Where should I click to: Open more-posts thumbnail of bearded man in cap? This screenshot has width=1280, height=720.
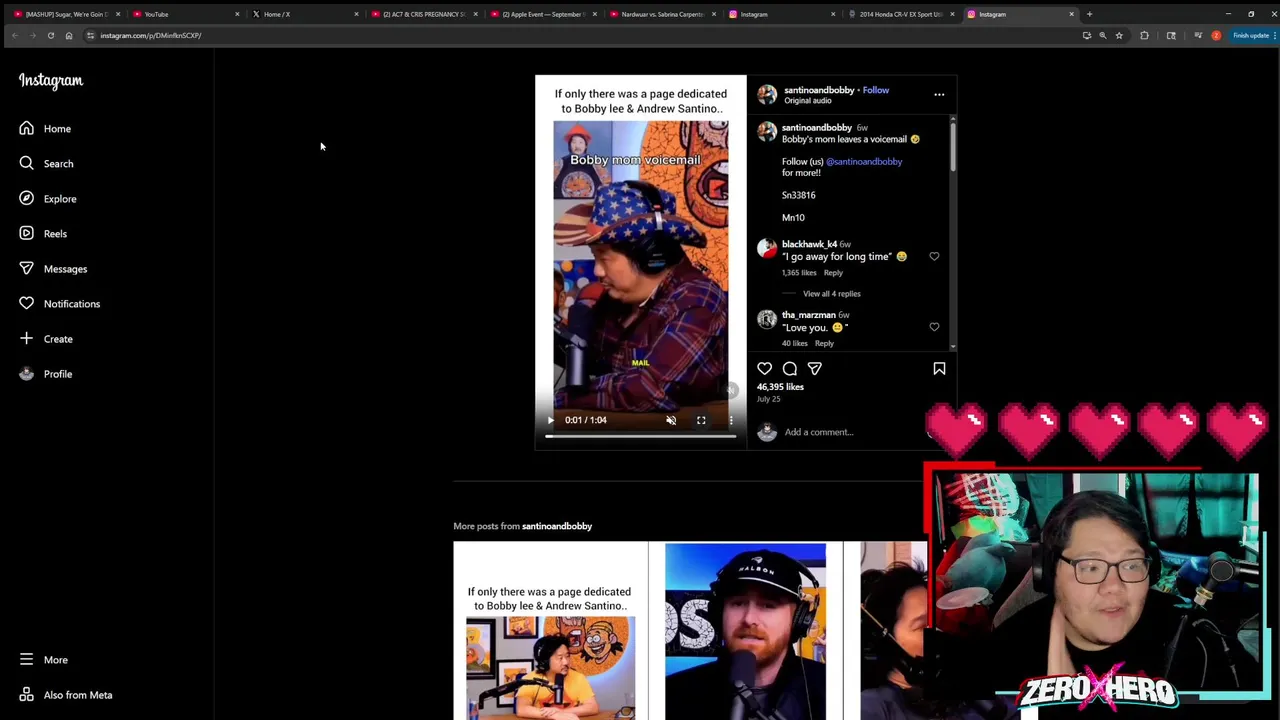[746, 631]
